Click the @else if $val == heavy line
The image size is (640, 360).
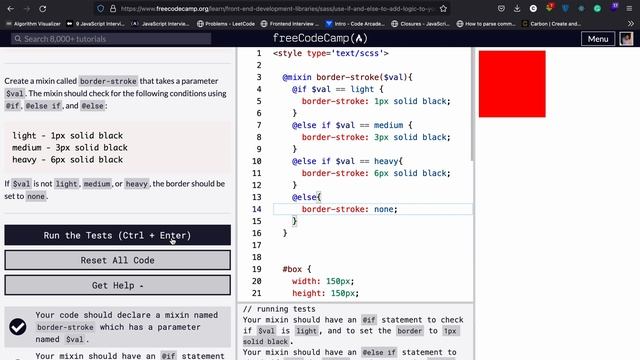pyautogui.click(x=347, y=161)
